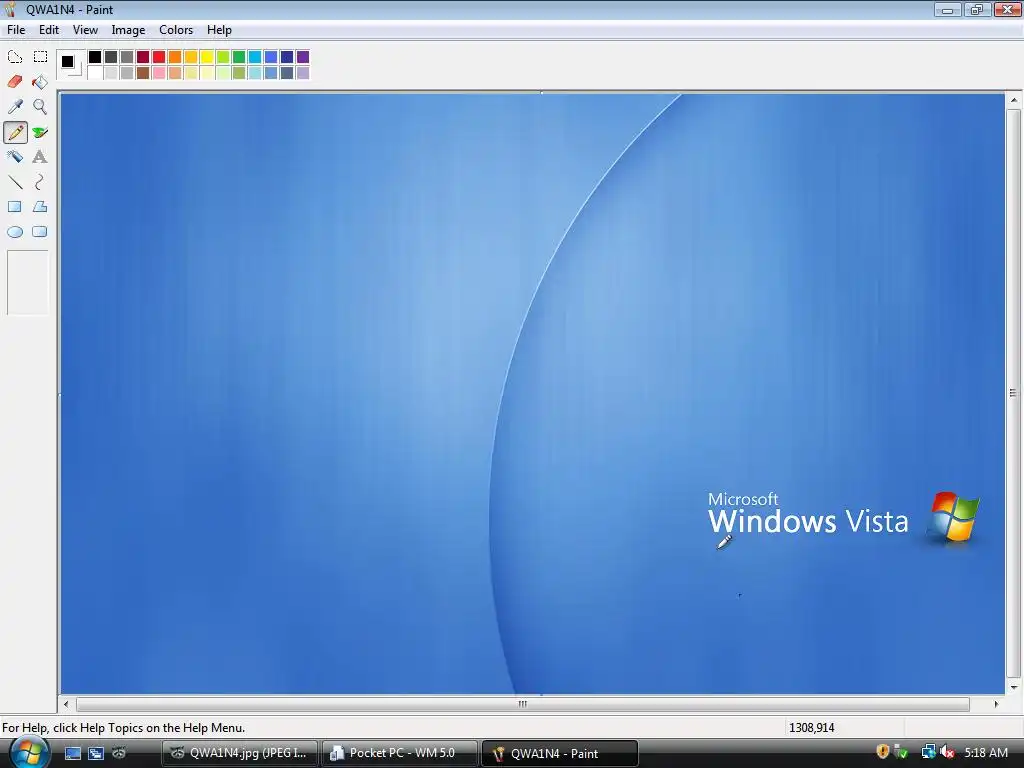
Task: Click the Show Desktop quick launch icon
Action: point(72,753)
